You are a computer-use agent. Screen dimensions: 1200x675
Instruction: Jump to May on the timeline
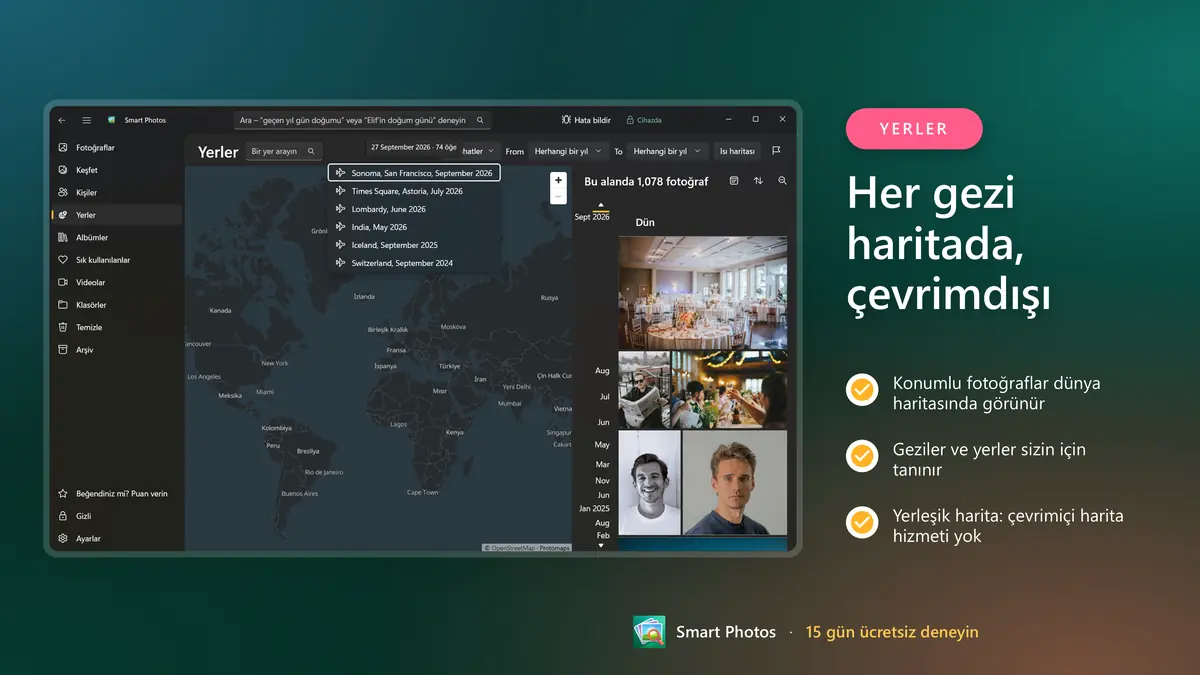pyautogui.click(x=602, y=445)
